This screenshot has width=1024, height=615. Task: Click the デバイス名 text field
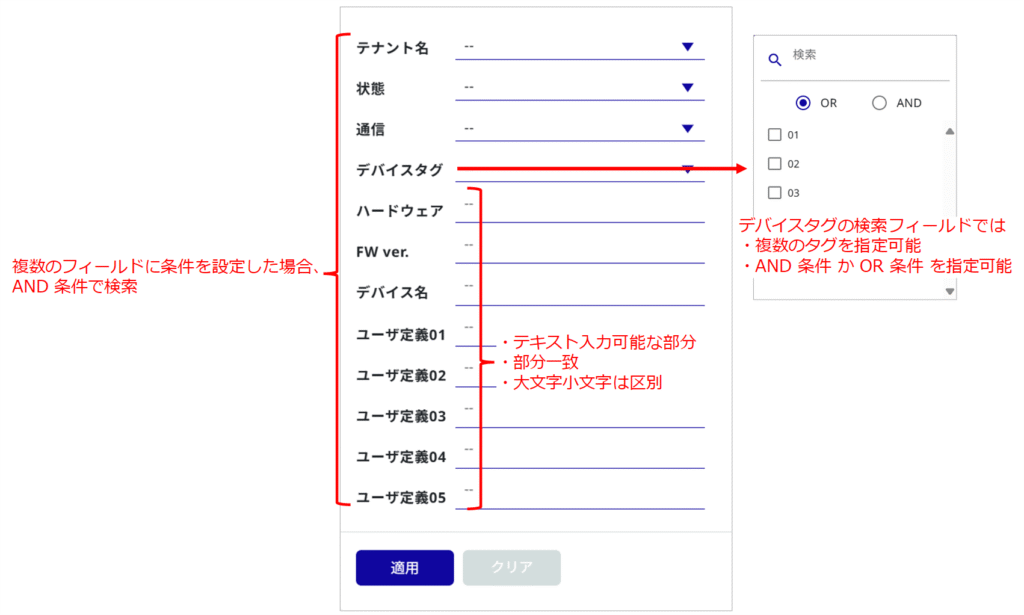[580, 292]
